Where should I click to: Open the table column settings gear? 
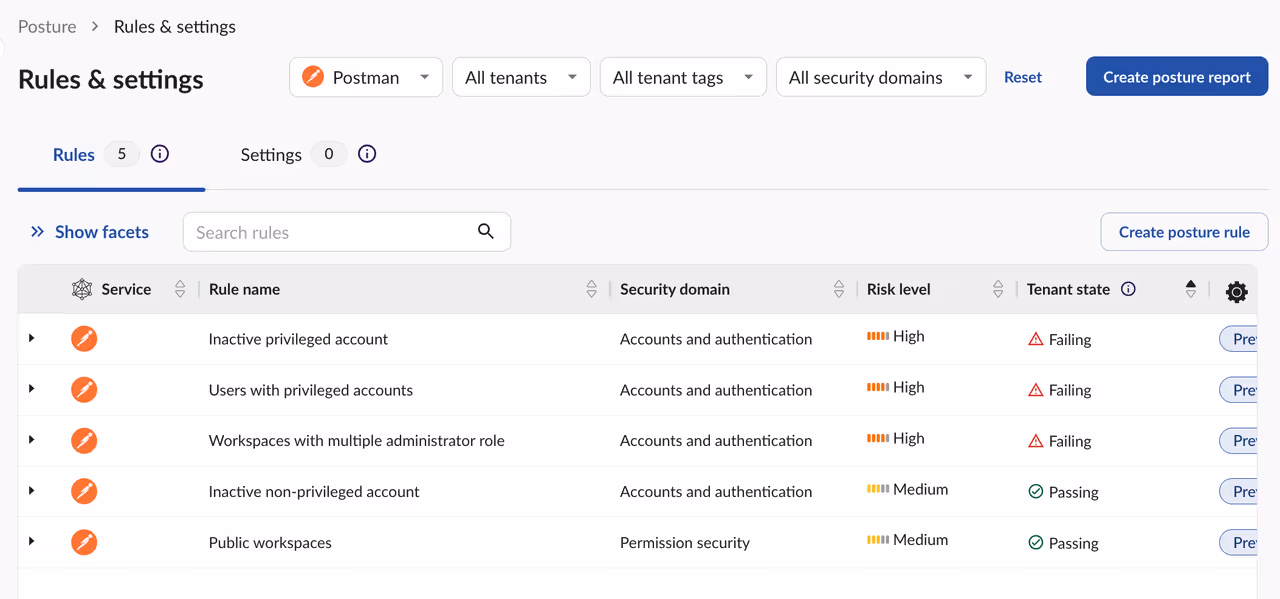tap(1236, 292)
